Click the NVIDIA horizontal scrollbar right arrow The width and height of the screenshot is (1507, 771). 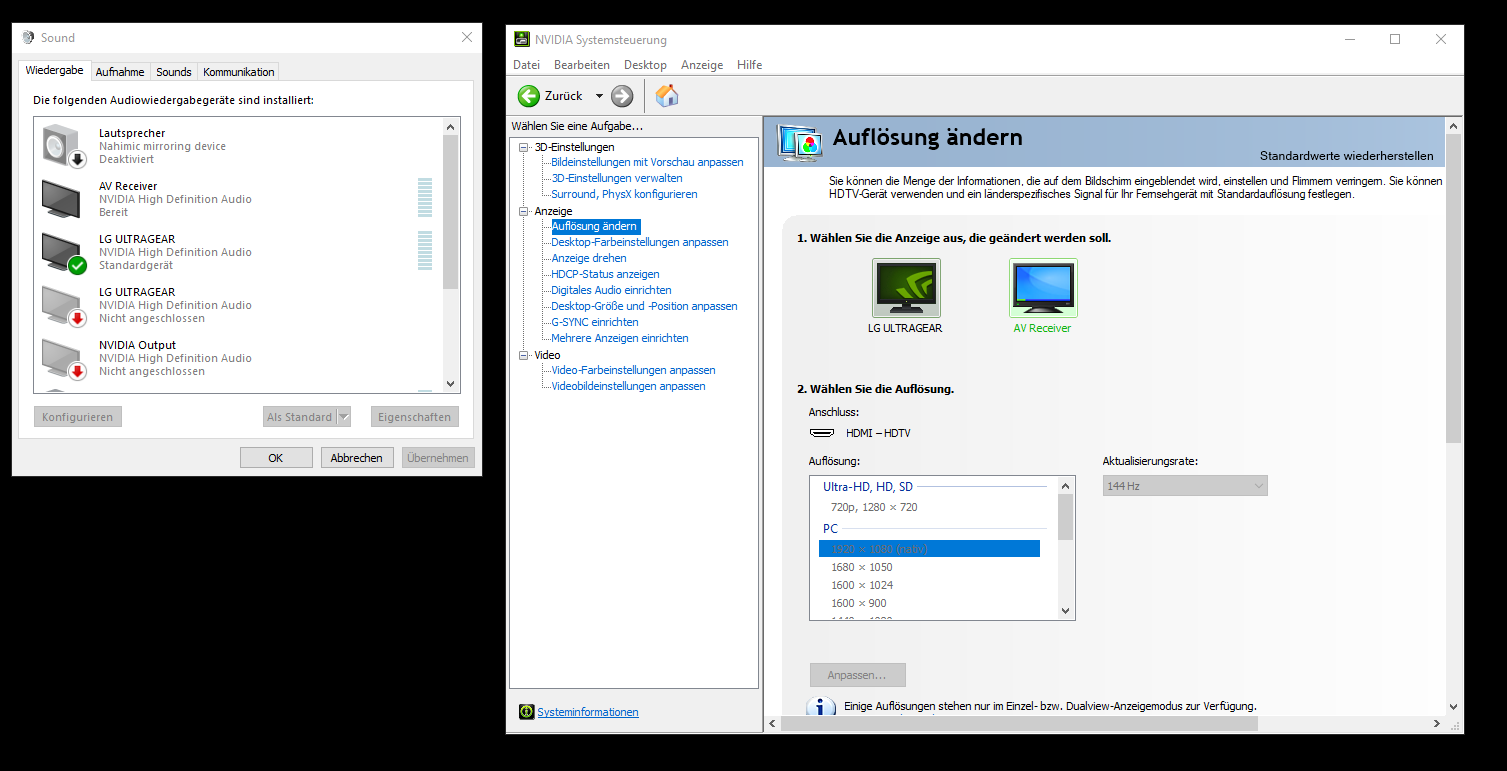(1437, 724)
